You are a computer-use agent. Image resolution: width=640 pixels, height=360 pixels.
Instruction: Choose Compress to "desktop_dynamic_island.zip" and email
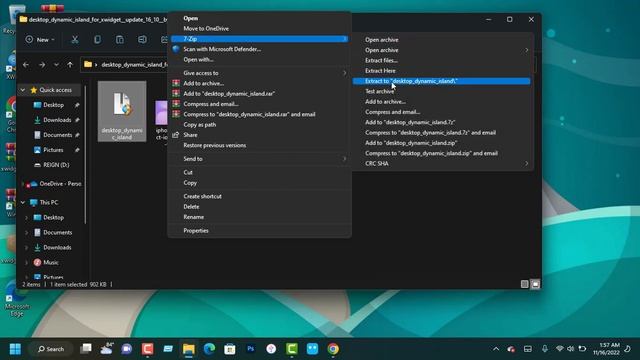pos(442,153)
